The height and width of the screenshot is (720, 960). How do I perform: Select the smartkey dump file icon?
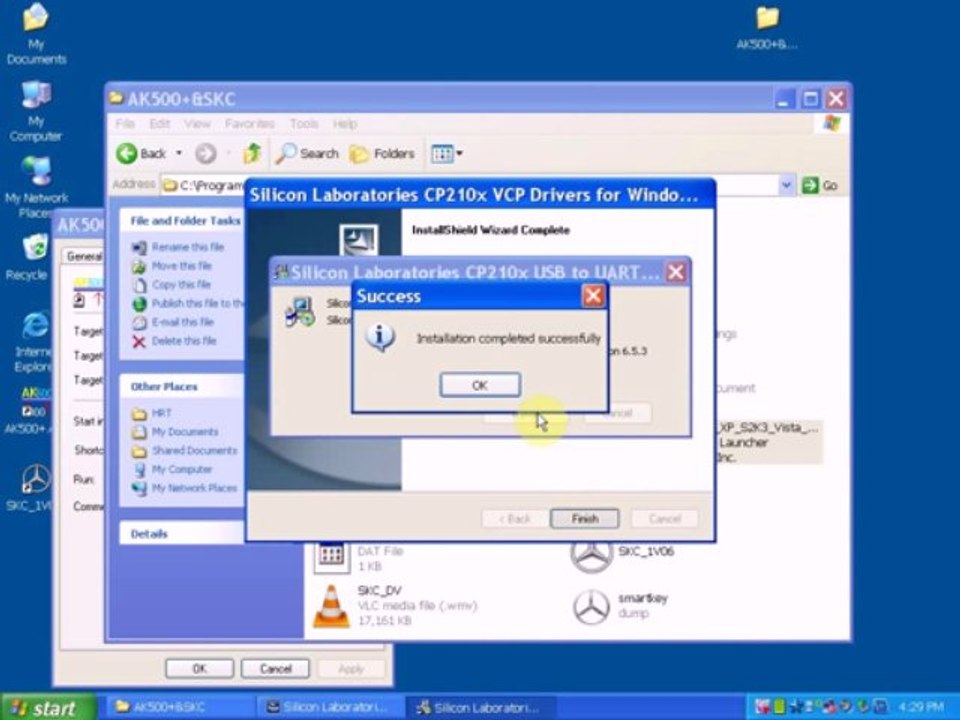591,606
